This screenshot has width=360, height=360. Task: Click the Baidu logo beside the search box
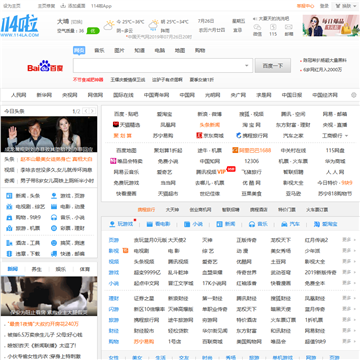tap(45, 66)
